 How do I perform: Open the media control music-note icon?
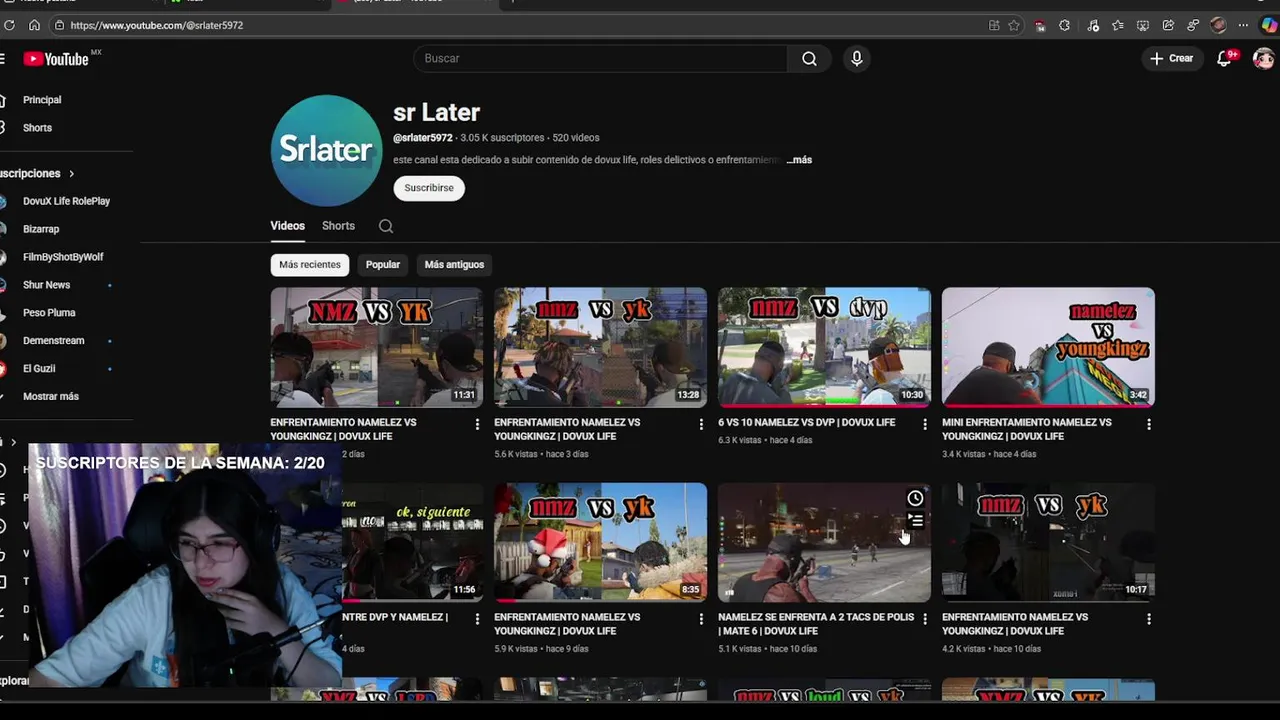click(1092, 25)
